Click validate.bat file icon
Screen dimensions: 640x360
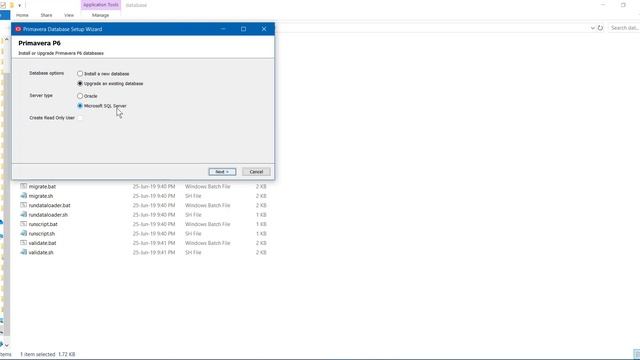[x=24, y=242]
